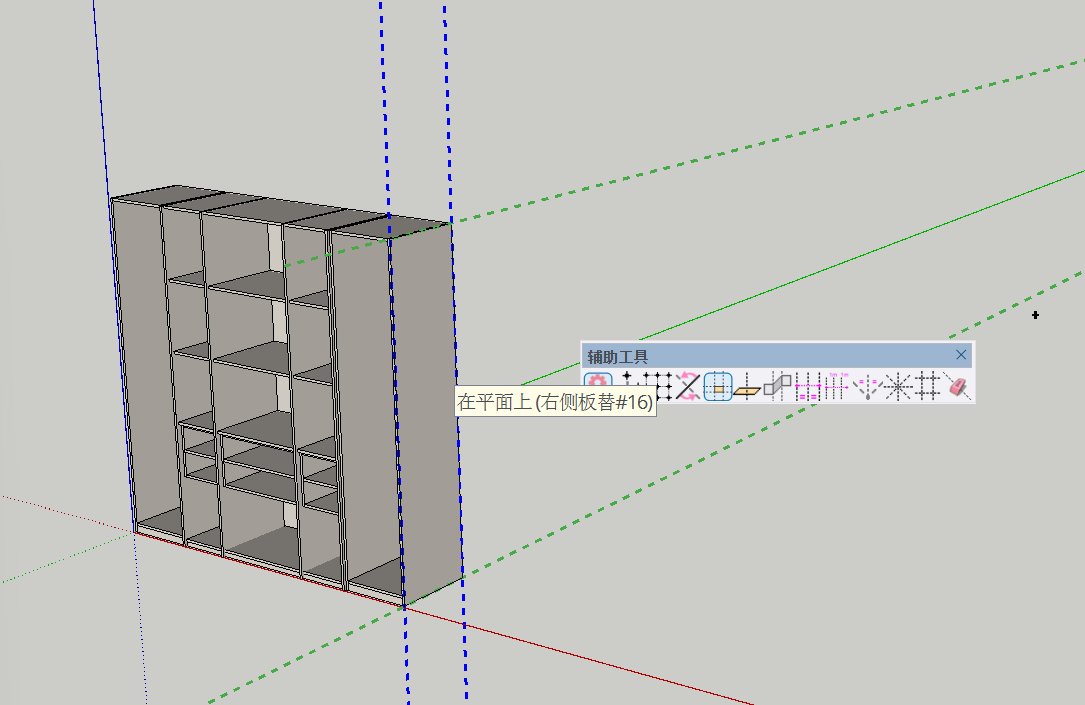Click the top surface of the cabinet
1085x705 pixels.
click(280, 210)
